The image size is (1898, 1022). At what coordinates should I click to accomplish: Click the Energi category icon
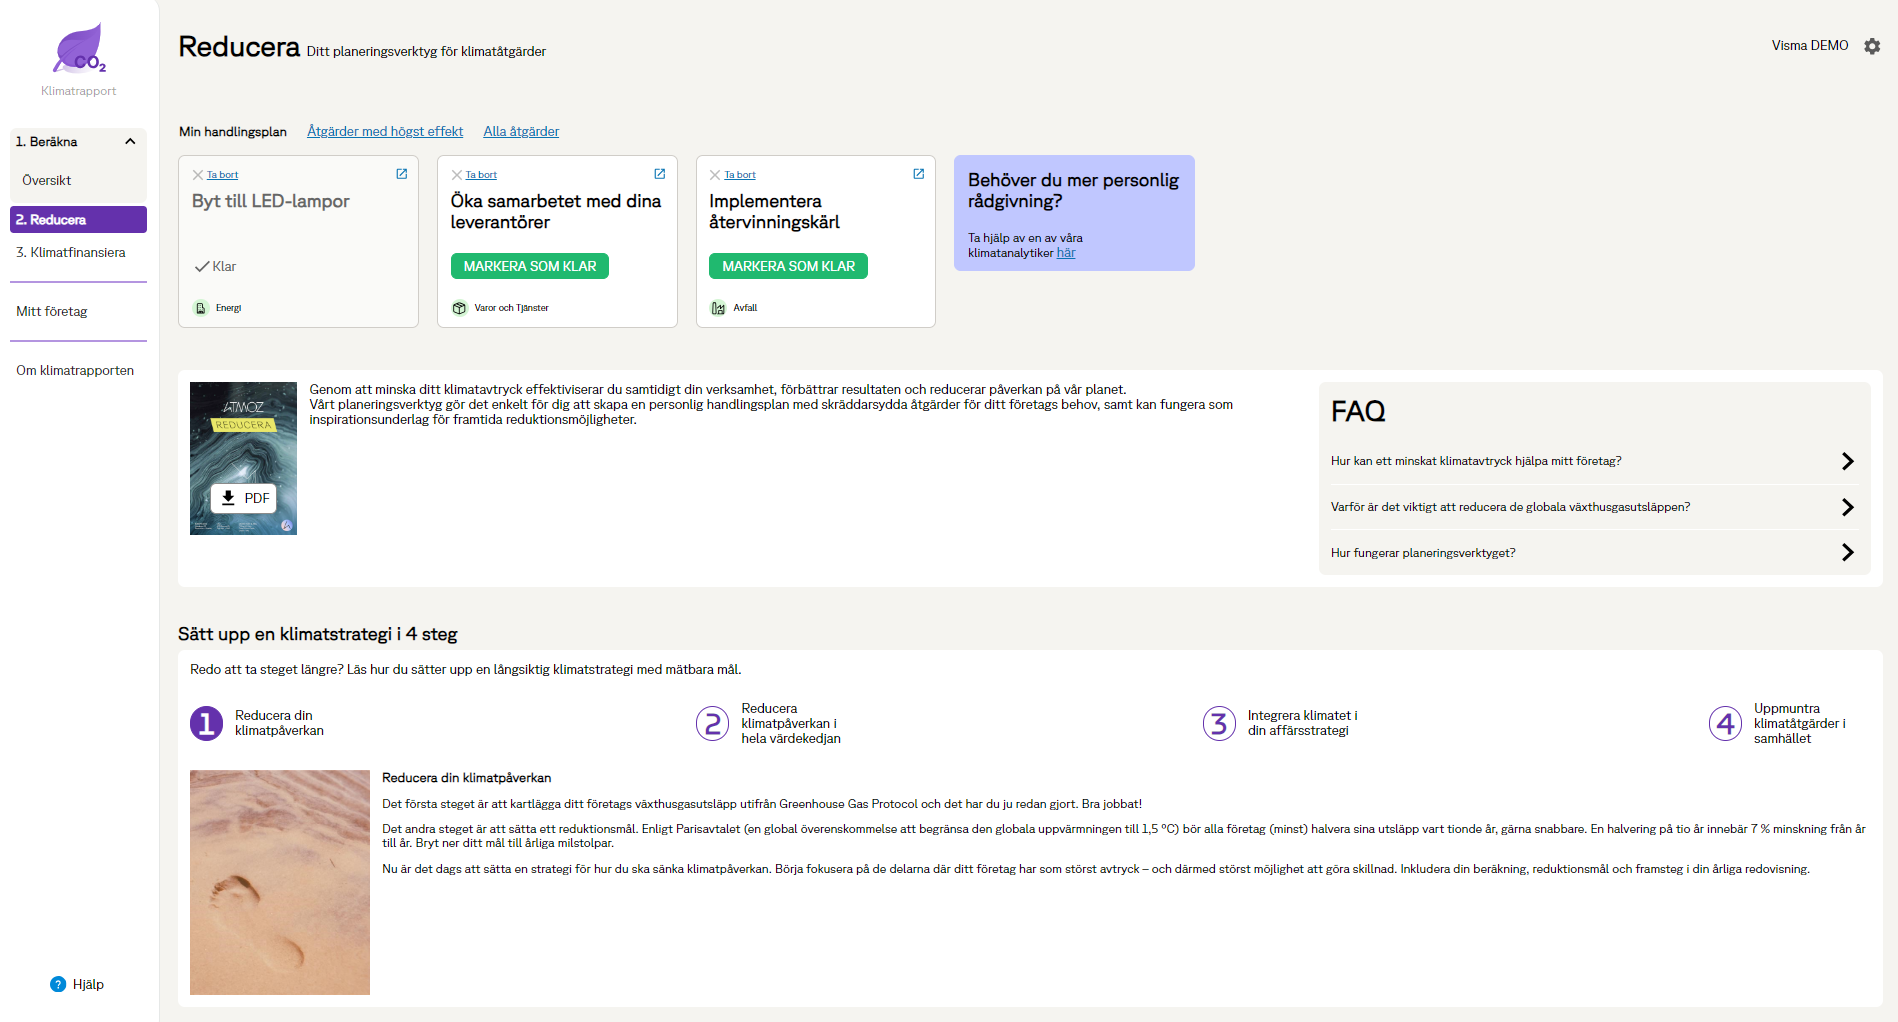[201, 308]
